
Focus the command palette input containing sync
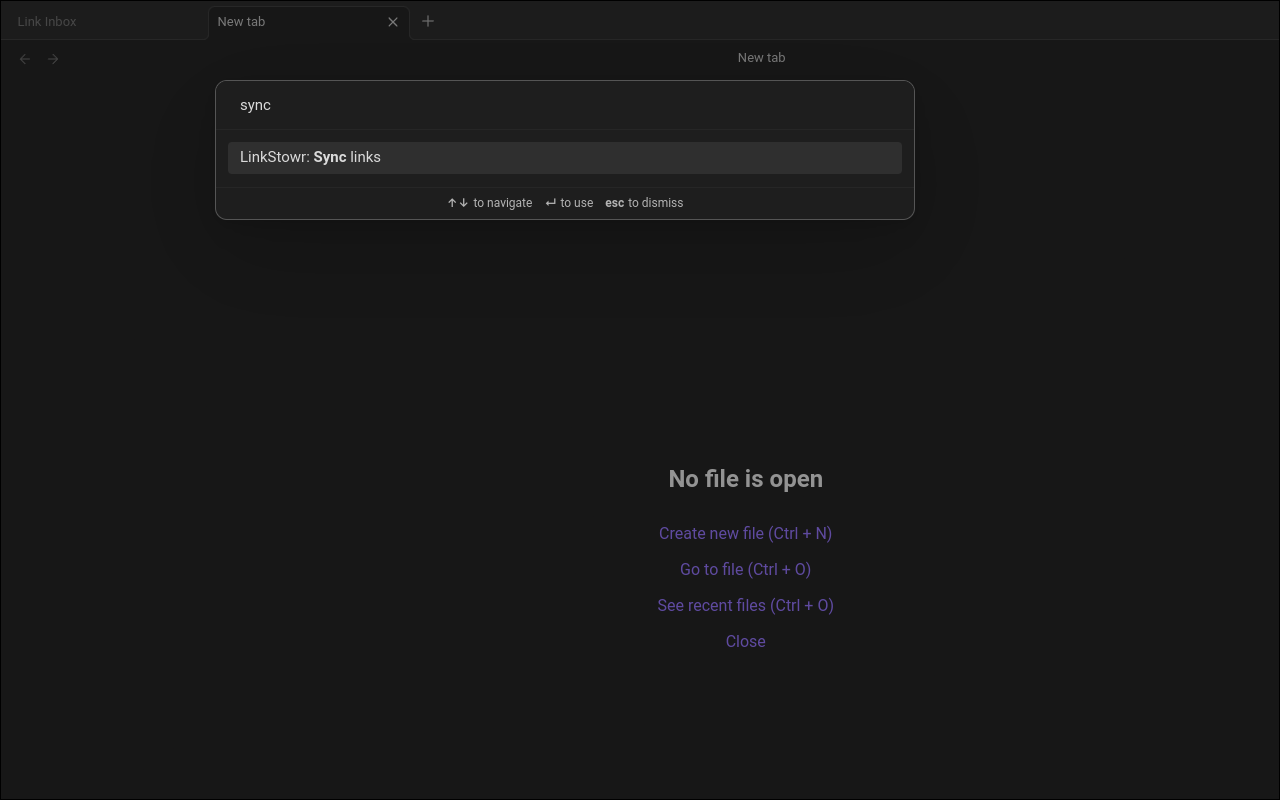pyautogui.click(x=565, y=105)
